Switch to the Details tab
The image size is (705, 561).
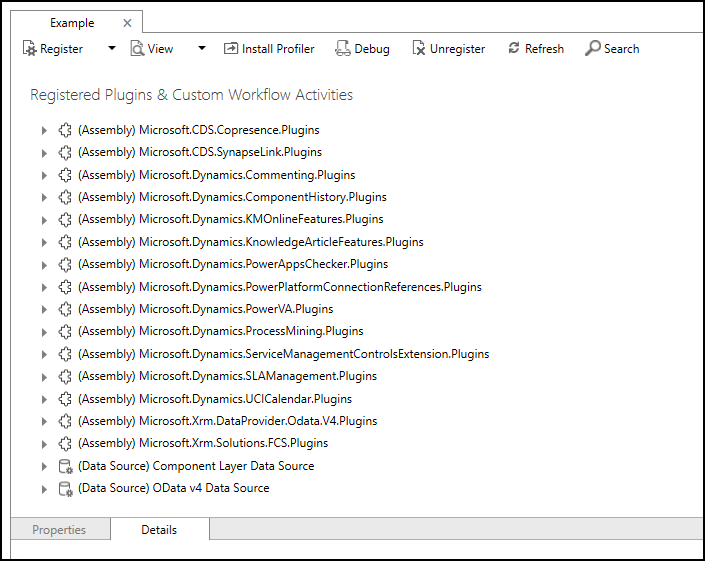(159, 530)
